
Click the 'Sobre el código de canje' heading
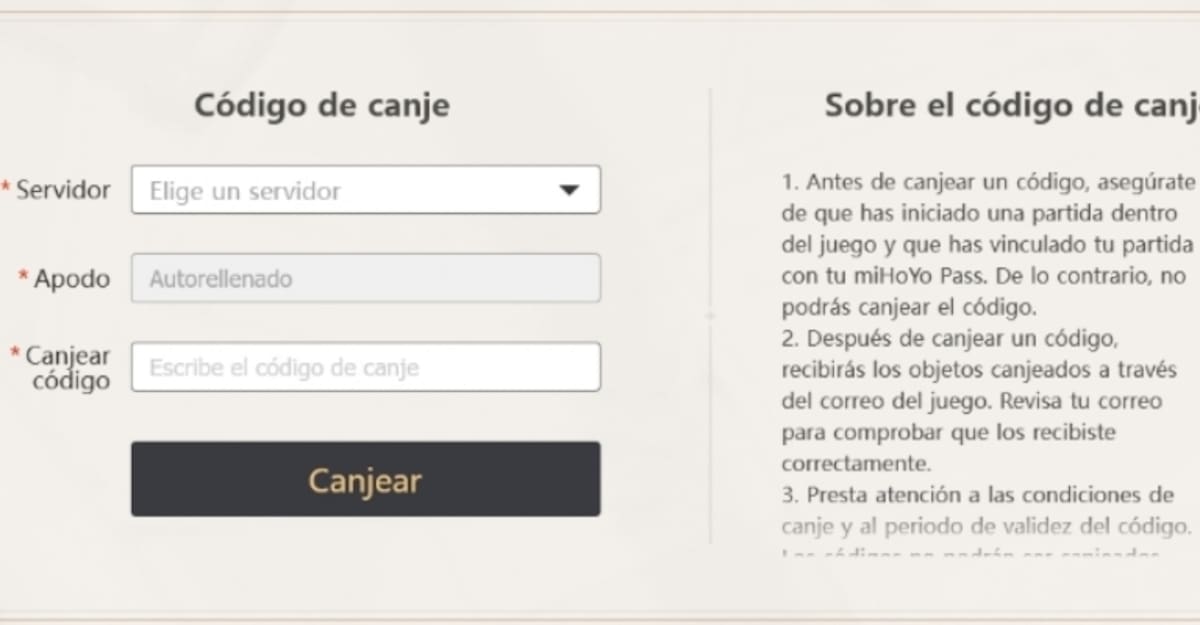(1010, 105)
